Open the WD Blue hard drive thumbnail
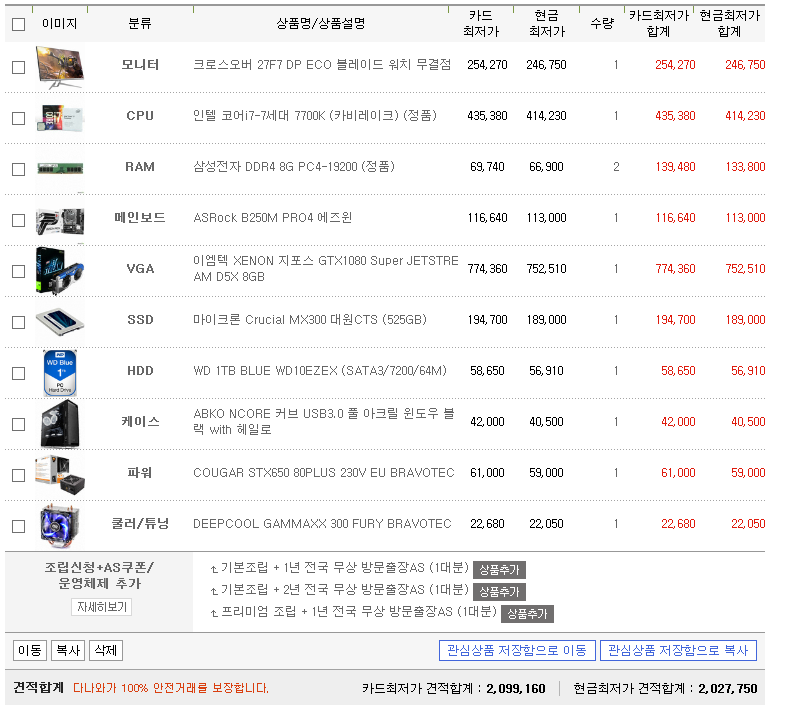791x705 pixels. click(60, 373)
